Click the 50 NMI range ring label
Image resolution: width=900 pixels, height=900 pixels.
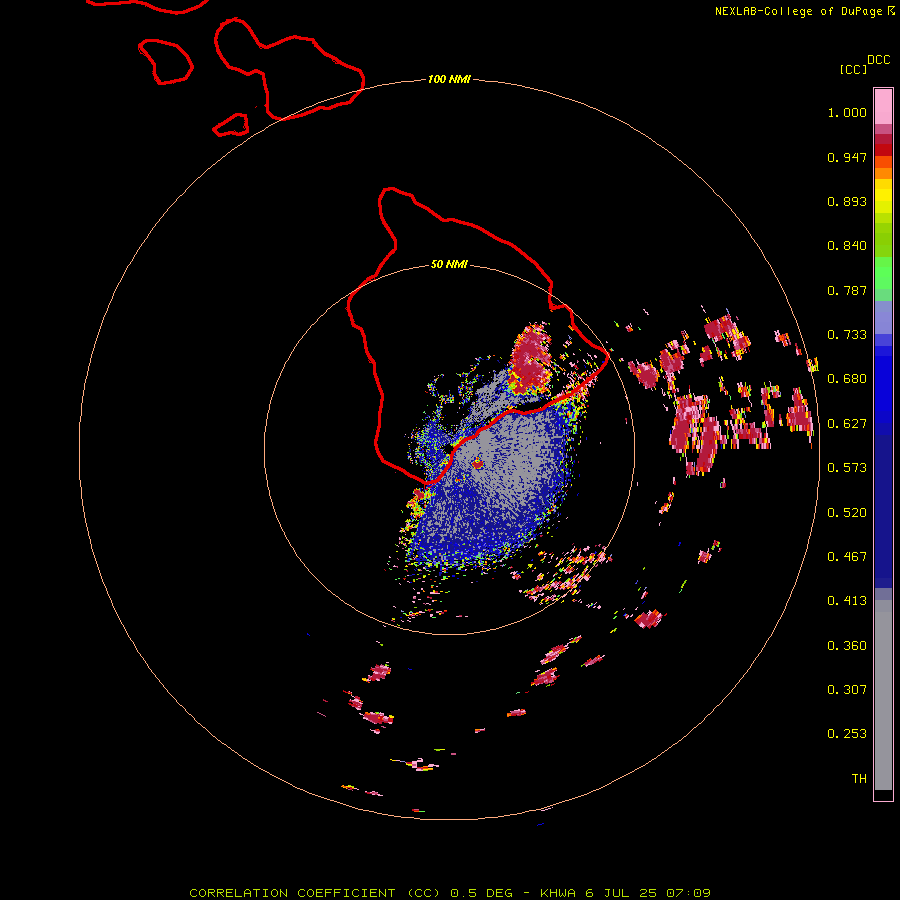click(449, 265)
